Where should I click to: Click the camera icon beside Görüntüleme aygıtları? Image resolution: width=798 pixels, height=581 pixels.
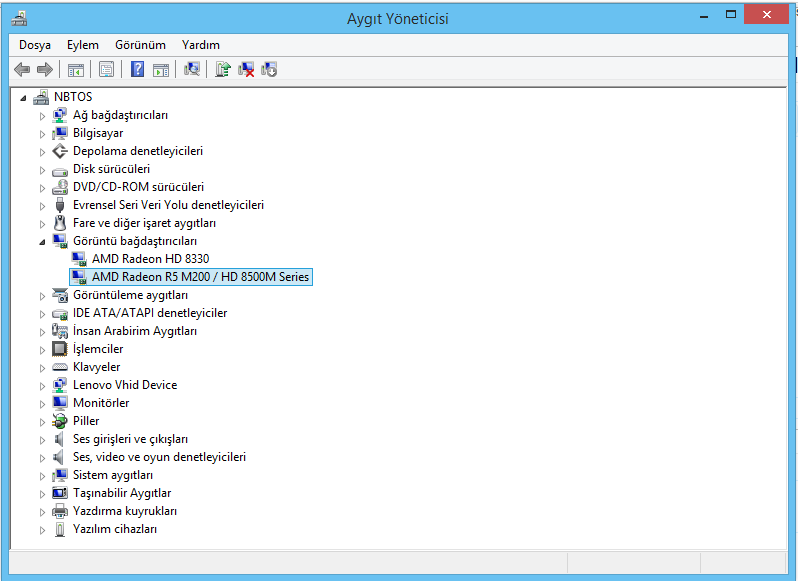click(x=60, y=295)
